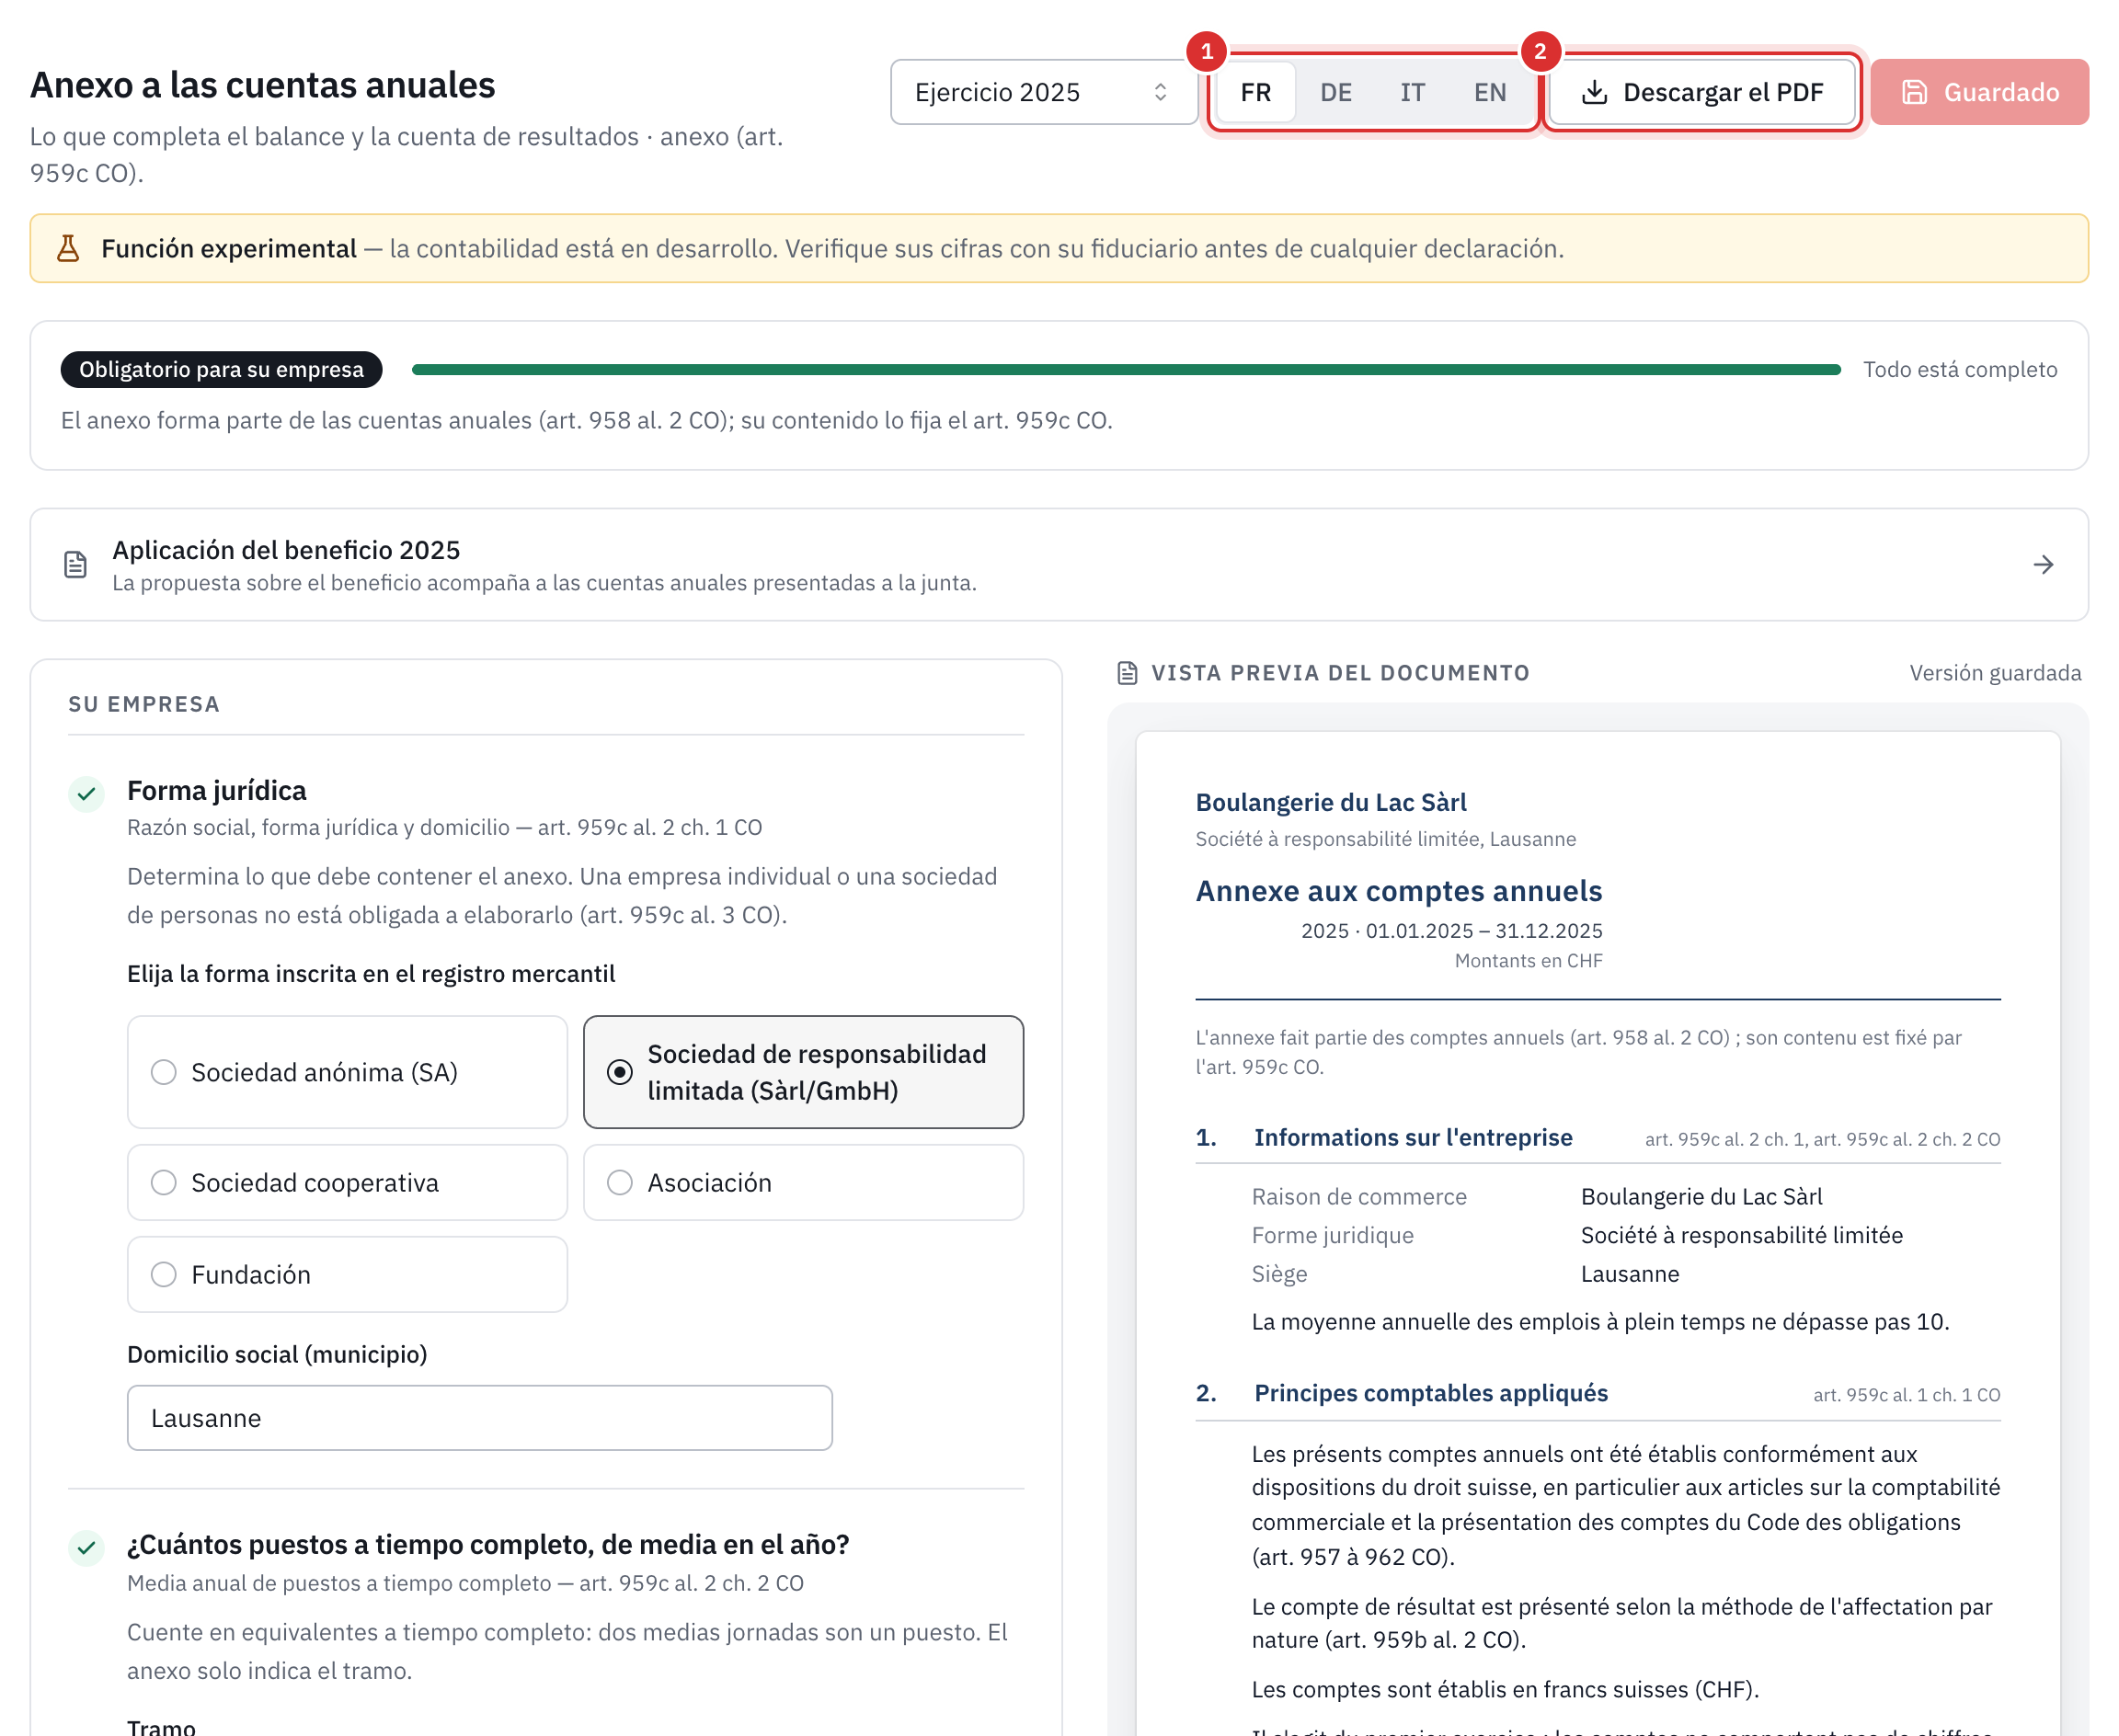The width and height of the screenshot is (2119, 1736).
Task: Click the Raison de commerce label in preview
Action: tap(1359, 1198)
